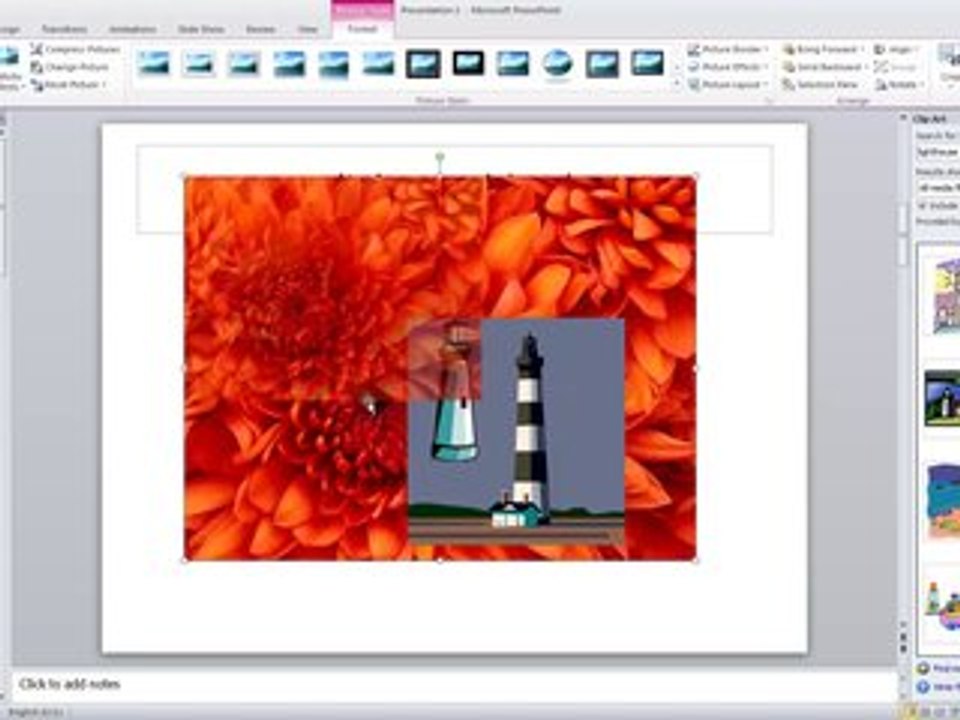The image size is (960, 720).
Task: Select the Picture Tools Format tab
Action: click(x=362, y=29)
